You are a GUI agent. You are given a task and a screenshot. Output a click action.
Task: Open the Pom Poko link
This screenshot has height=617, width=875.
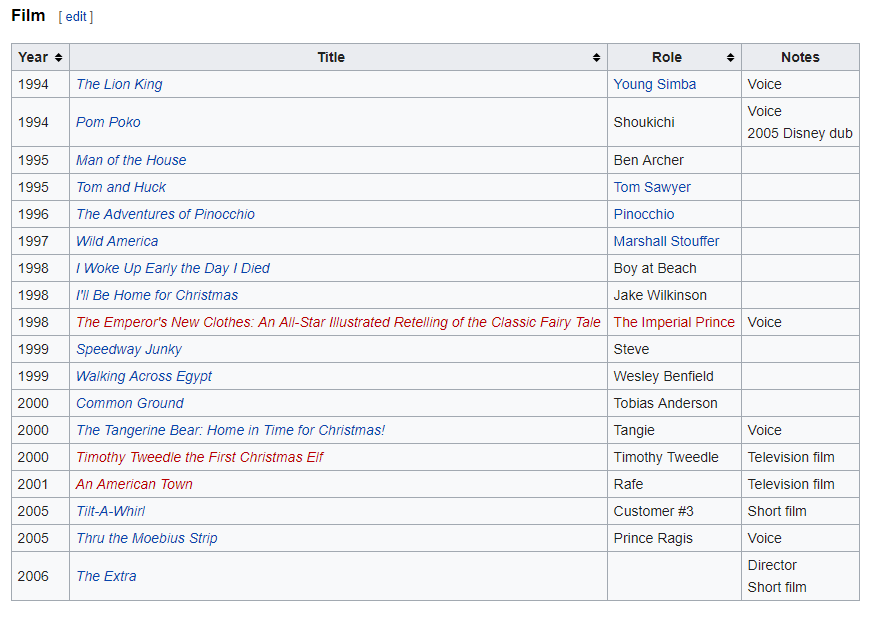108,122
